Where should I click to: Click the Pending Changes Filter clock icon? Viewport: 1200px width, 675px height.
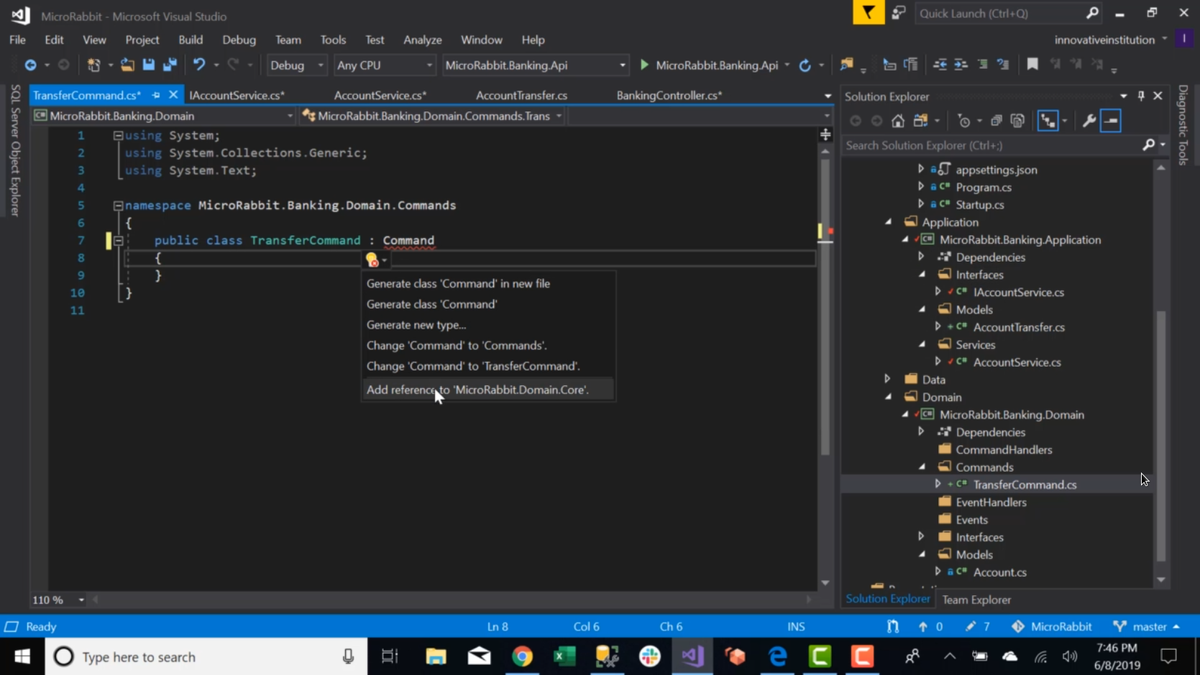(964, 121)
